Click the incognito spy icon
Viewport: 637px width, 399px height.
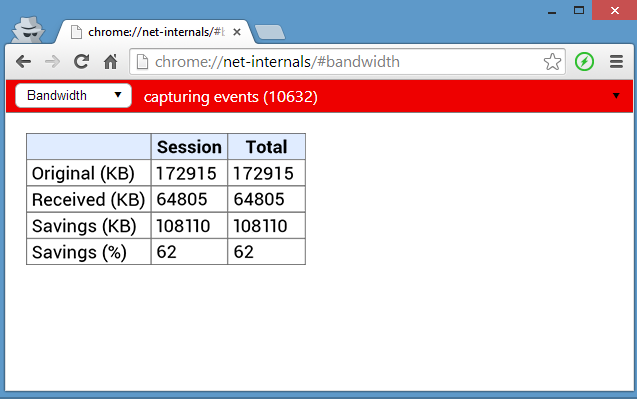coord(28,30)
